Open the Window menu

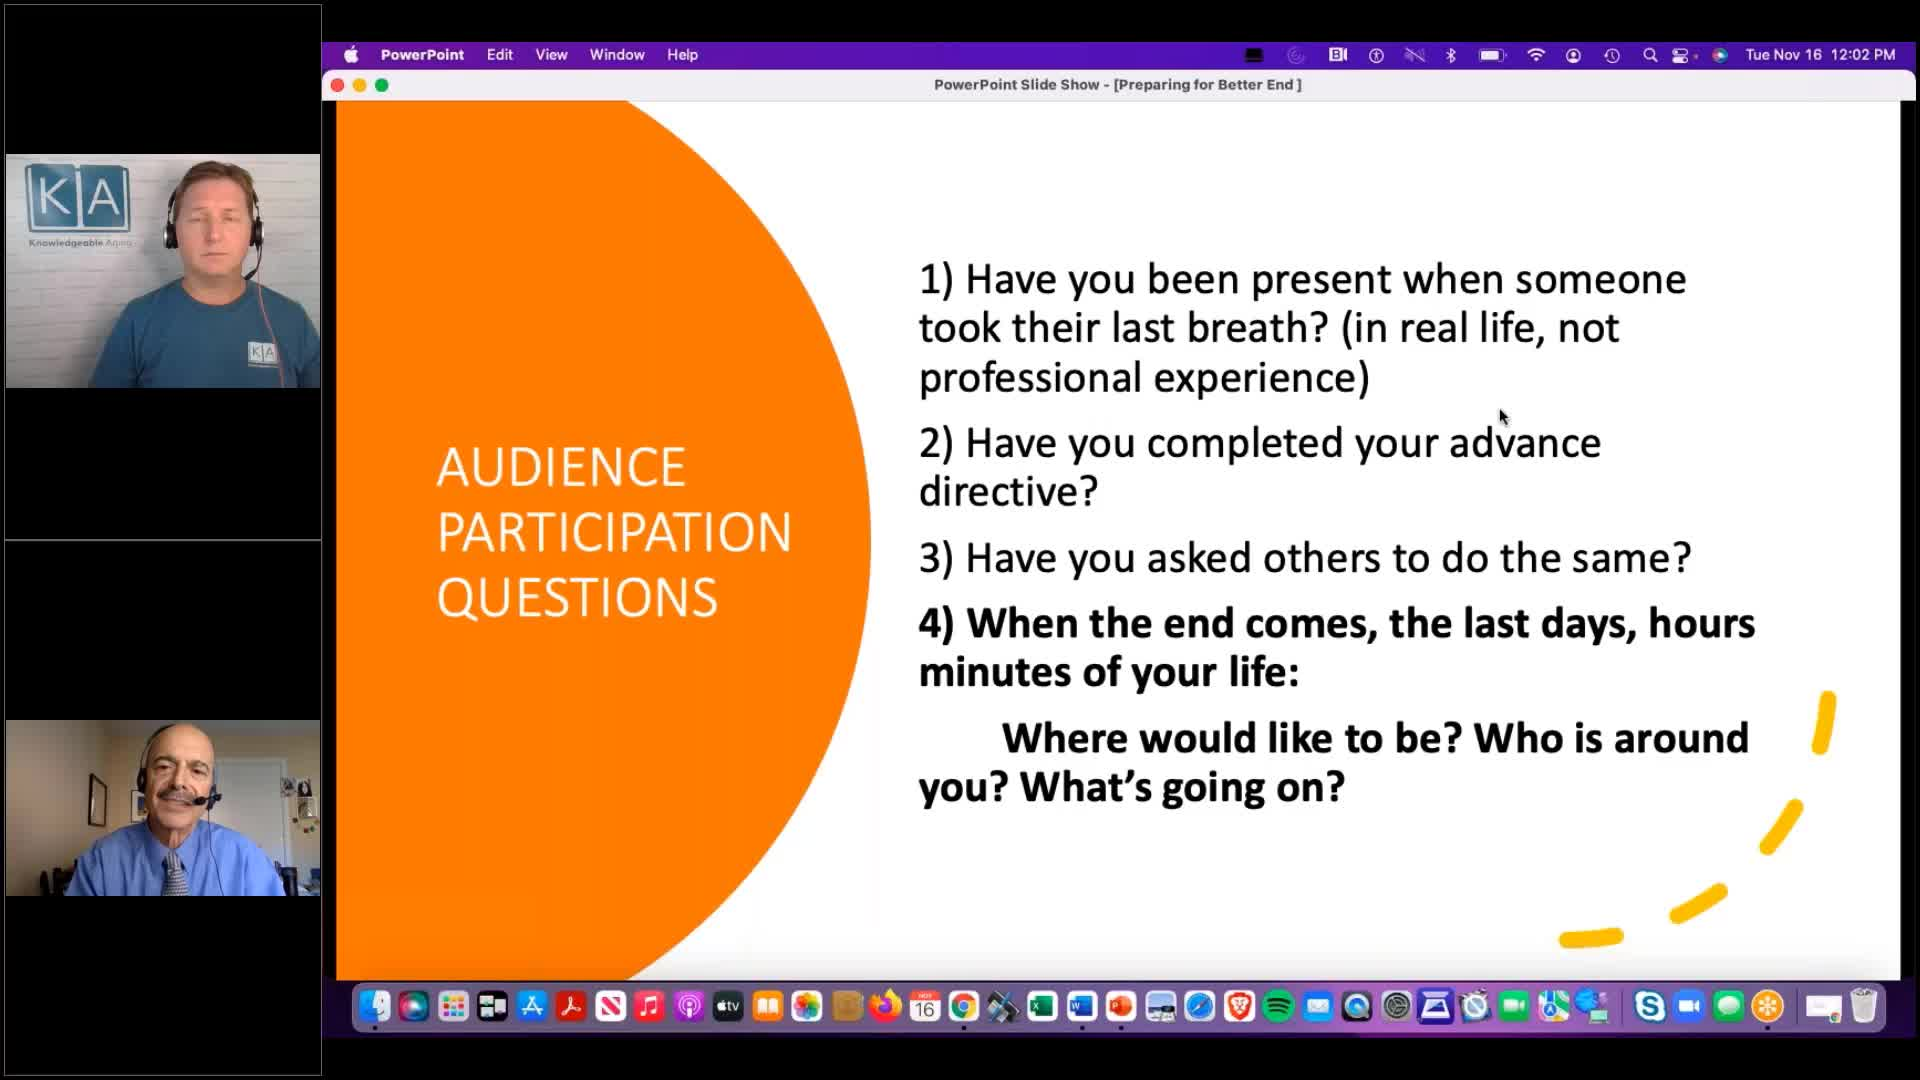[616, 55]
